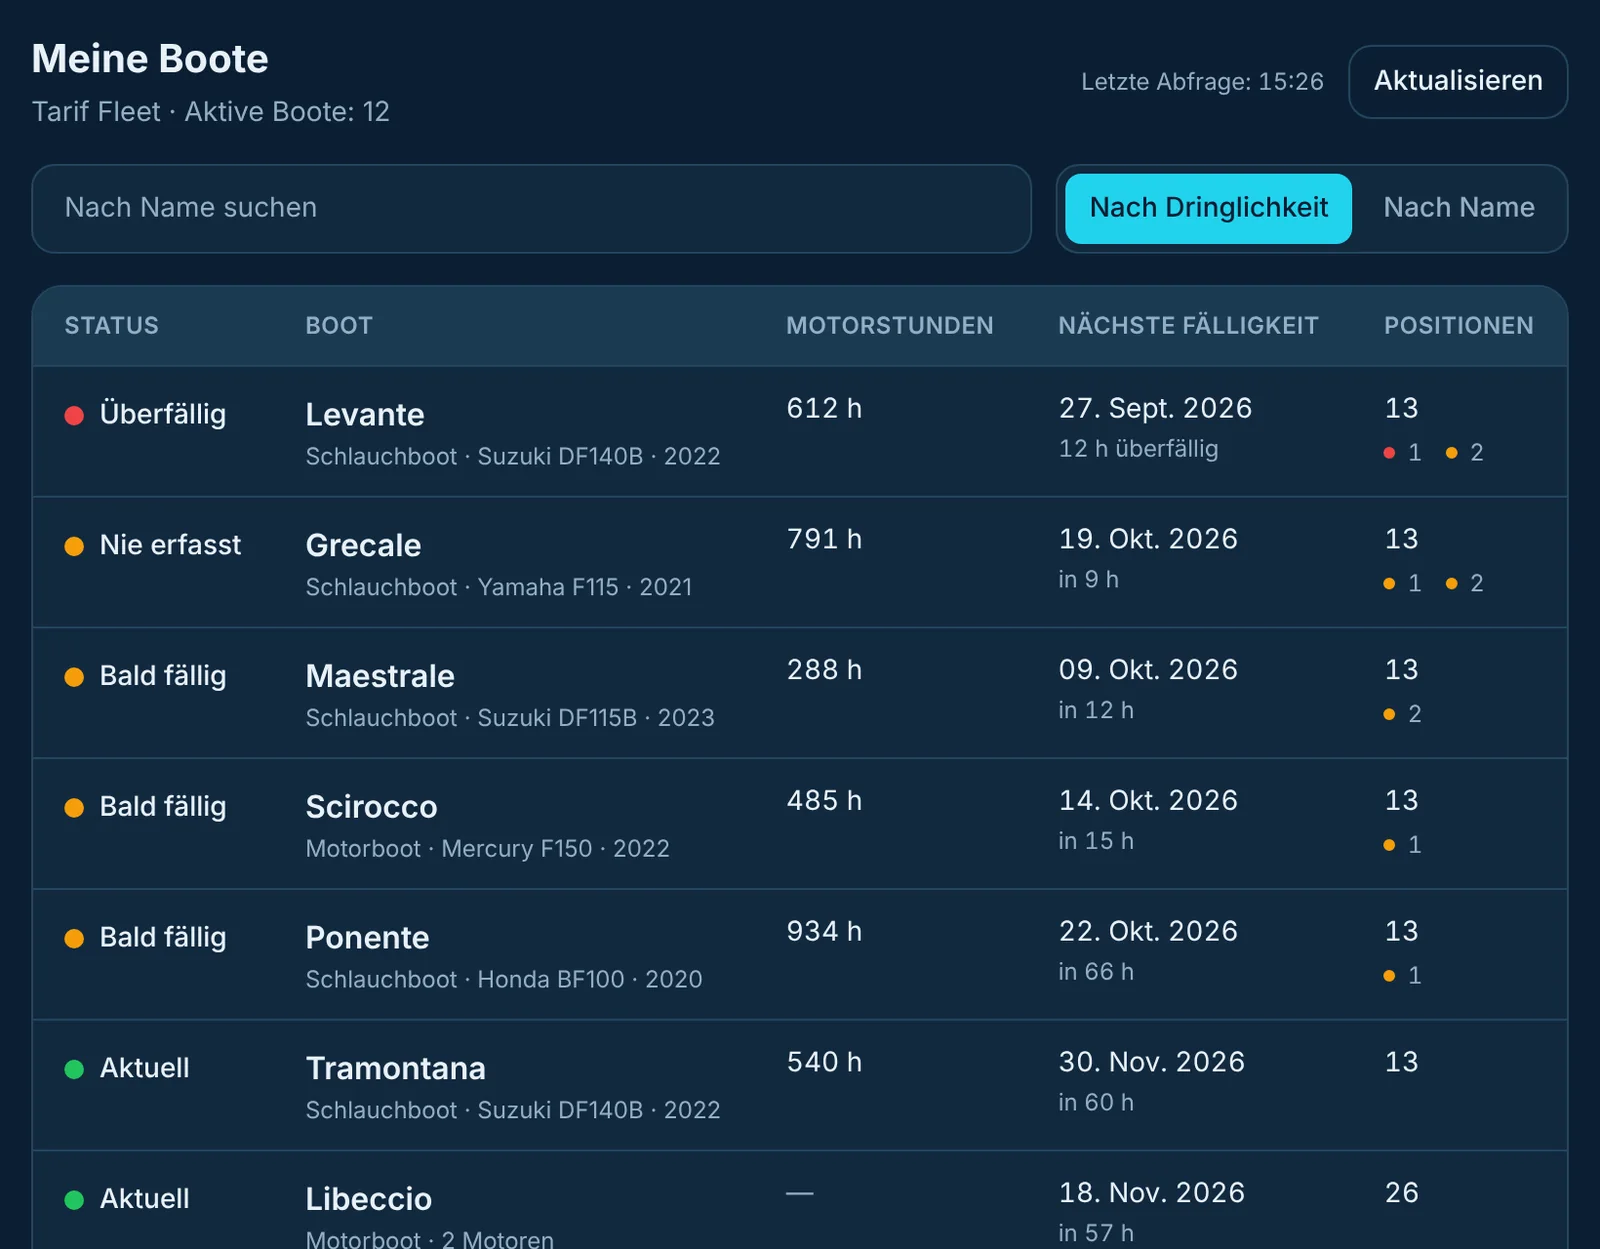Click Maestrale's orange positions dot
Image resolution: width=1600 pixels, height=1249 pixels.
coord(1389,714)
